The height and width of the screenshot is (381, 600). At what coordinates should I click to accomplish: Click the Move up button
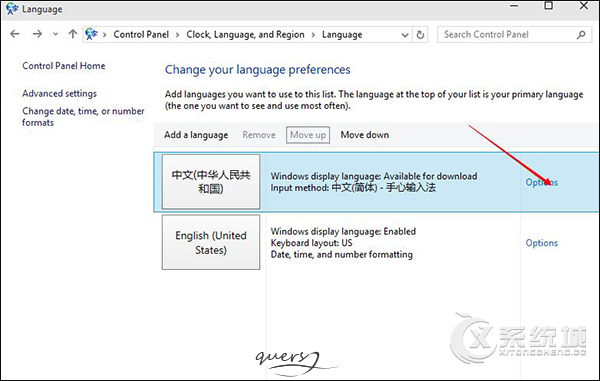click(x=308, y=135)
